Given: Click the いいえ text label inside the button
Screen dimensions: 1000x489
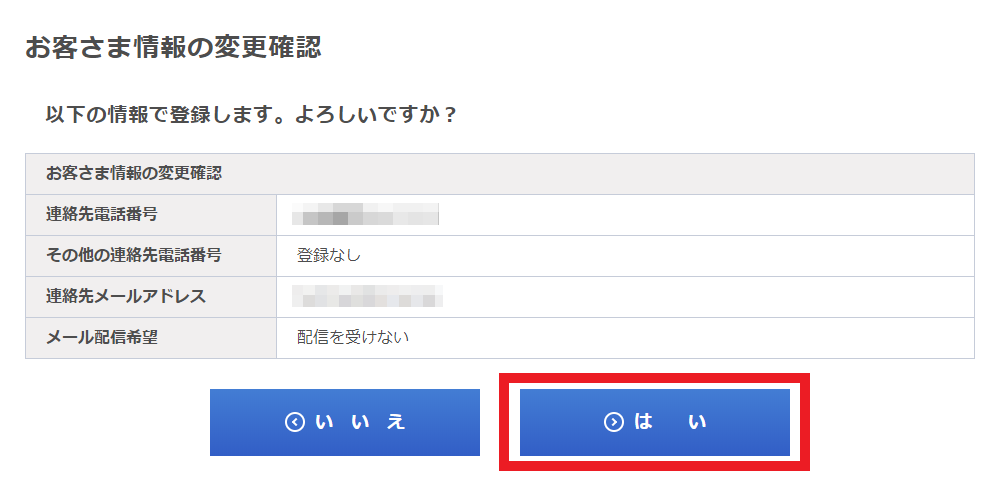Looking at the screenshot, I should tap(360, 422).
